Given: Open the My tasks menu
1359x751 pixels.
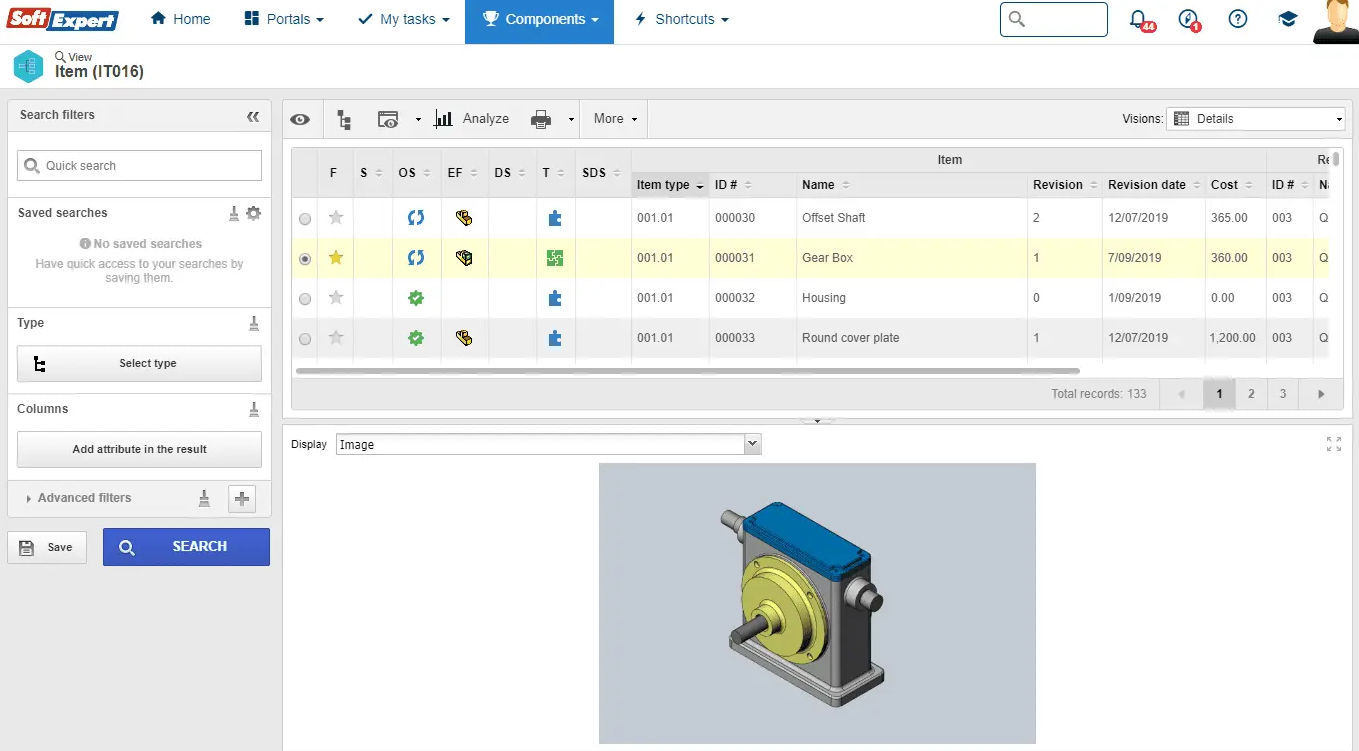Looking at the screenshot, I should 403,18.
